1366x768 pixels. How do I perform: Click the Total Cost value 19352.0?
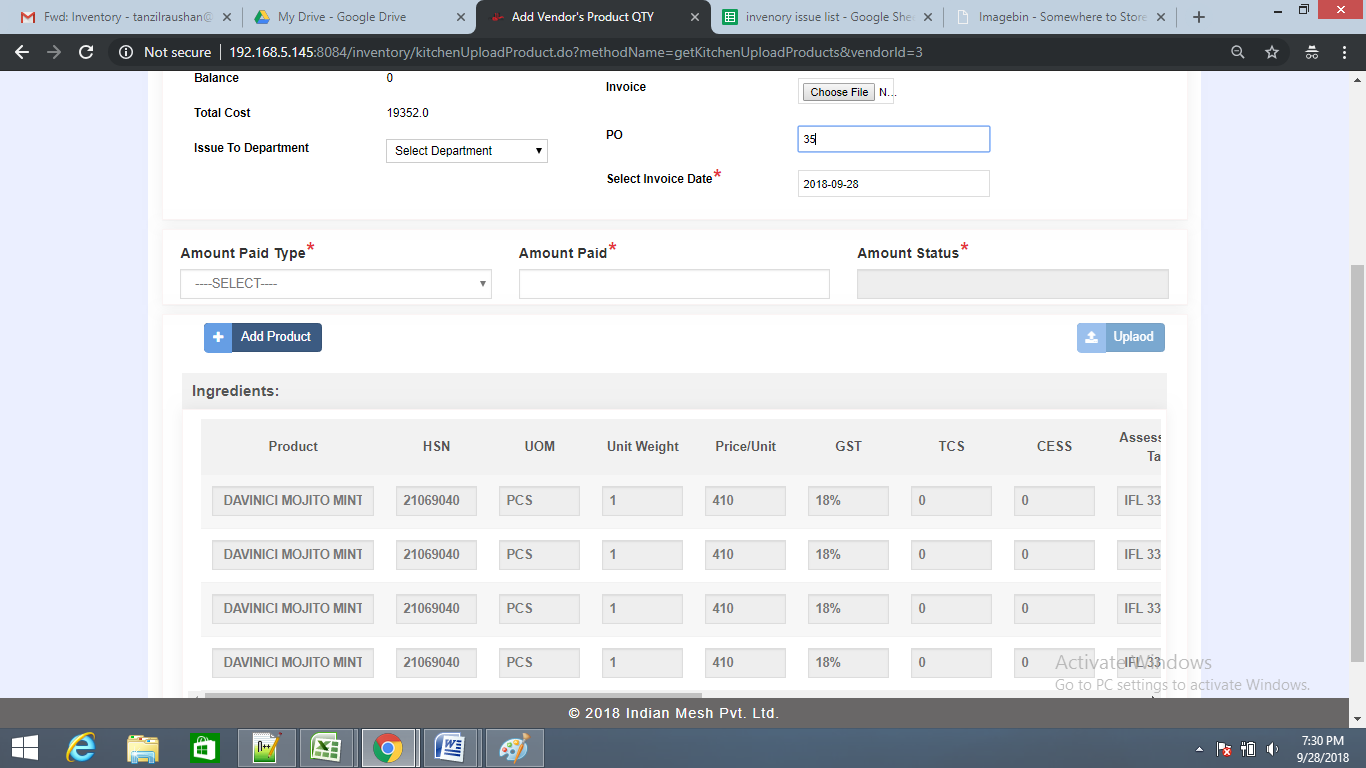pyautogui.click(x=408, y=113)
